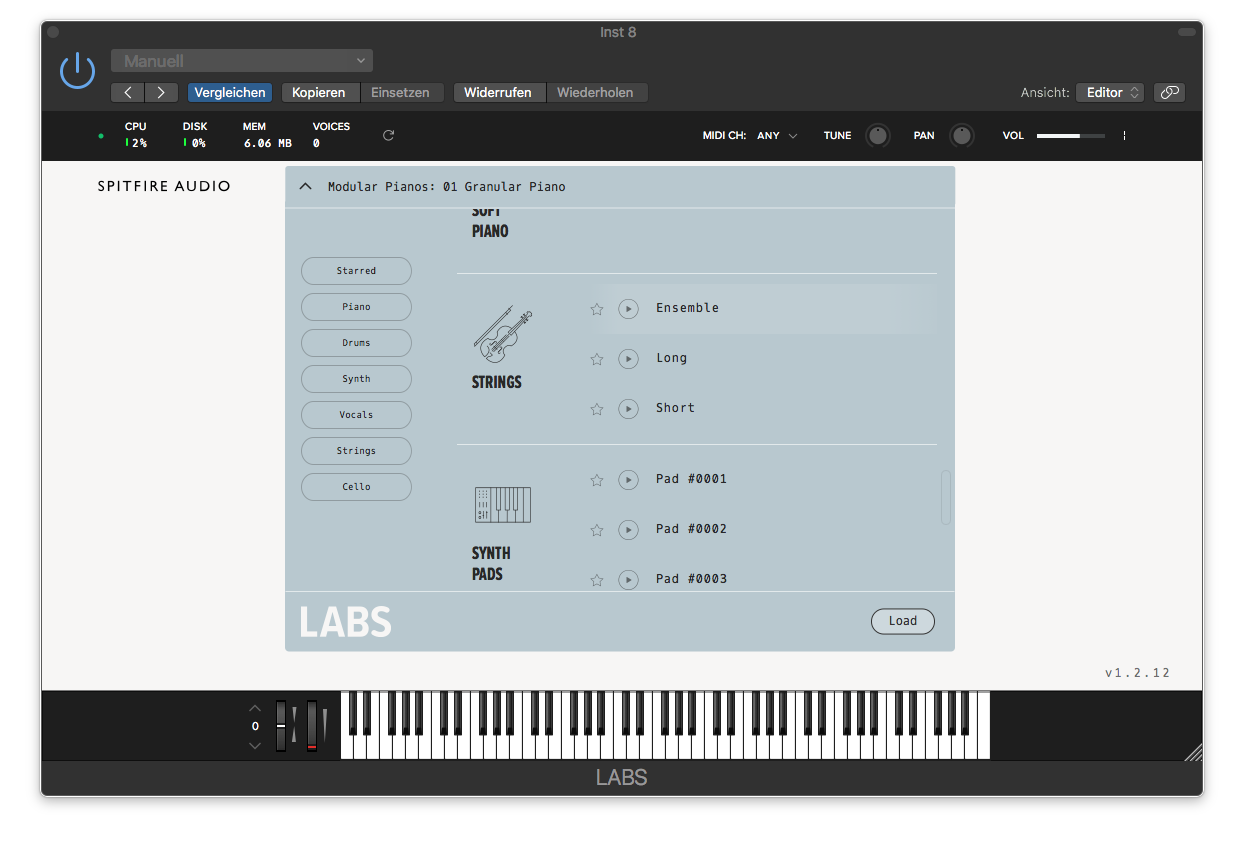1244x857 pixels.
Task: Select the Starred filter
Action: pos(356,270)
